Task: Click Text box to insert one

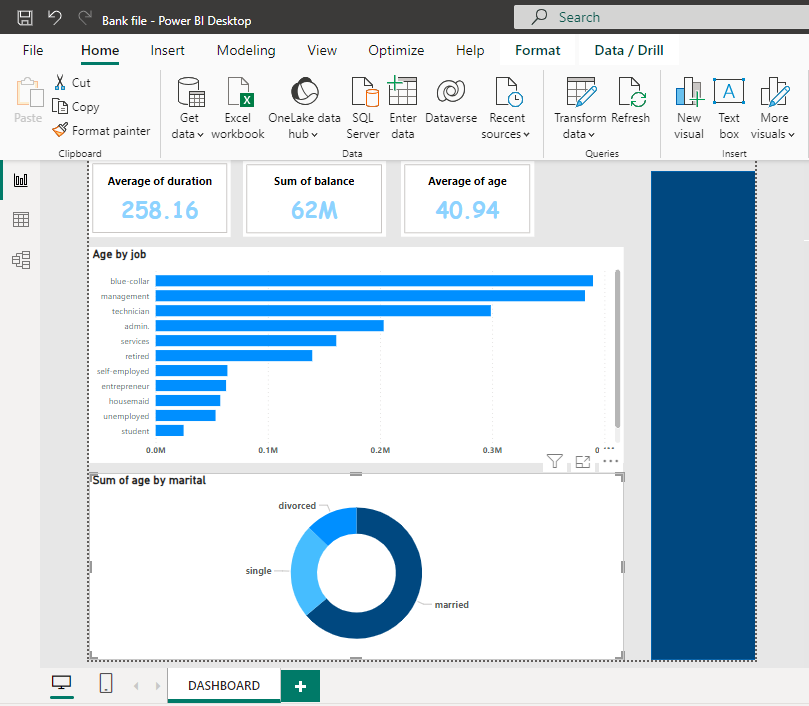Action: click(729, 105)
